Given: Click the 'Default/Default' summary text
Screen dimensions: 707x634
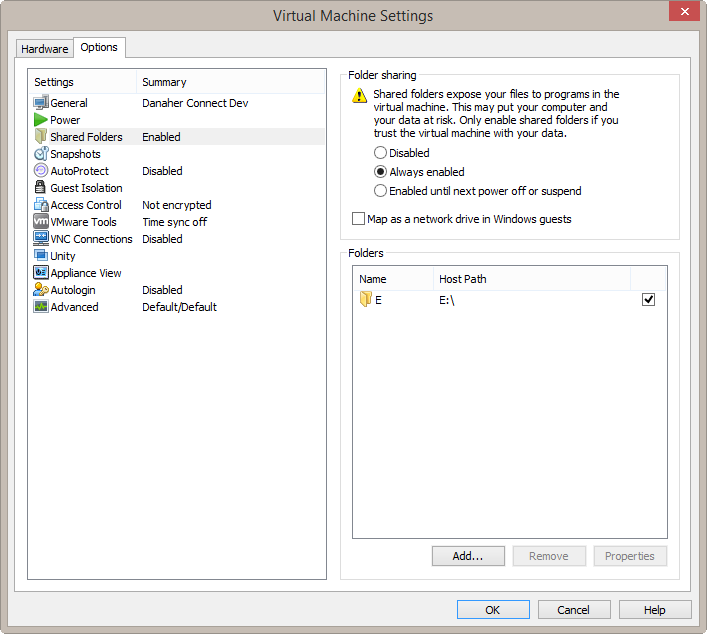Looking at the screenshot, I should point(179,307).
